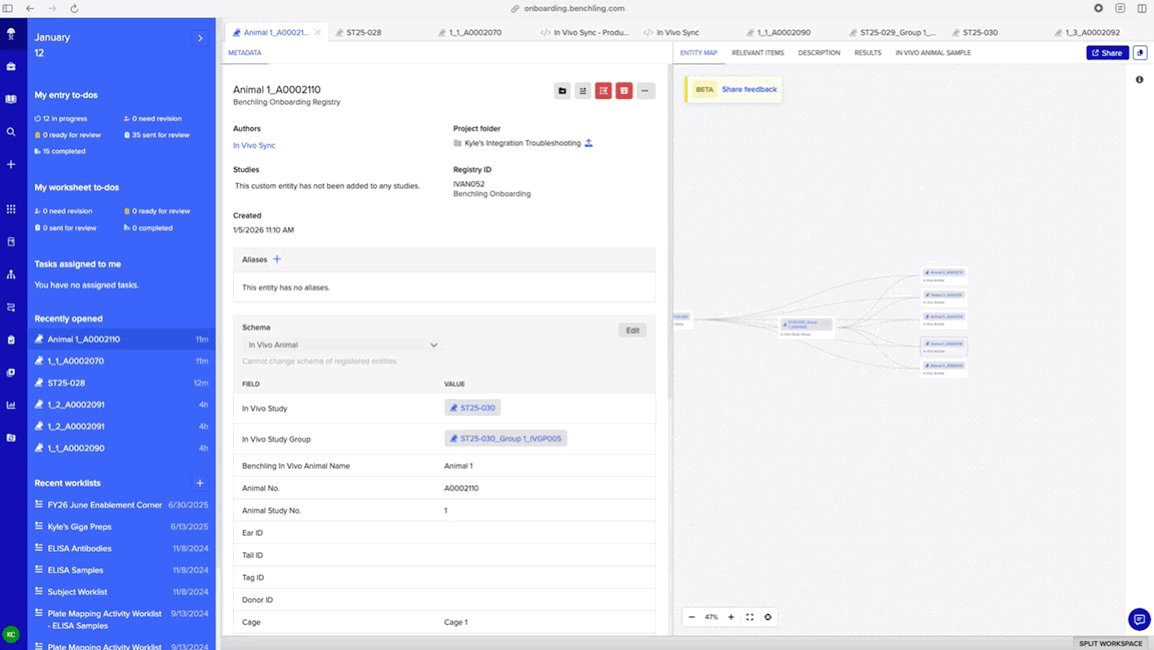Click the Share button
This screenshot has height=650, width=1154.
[x=1107, y=53]
